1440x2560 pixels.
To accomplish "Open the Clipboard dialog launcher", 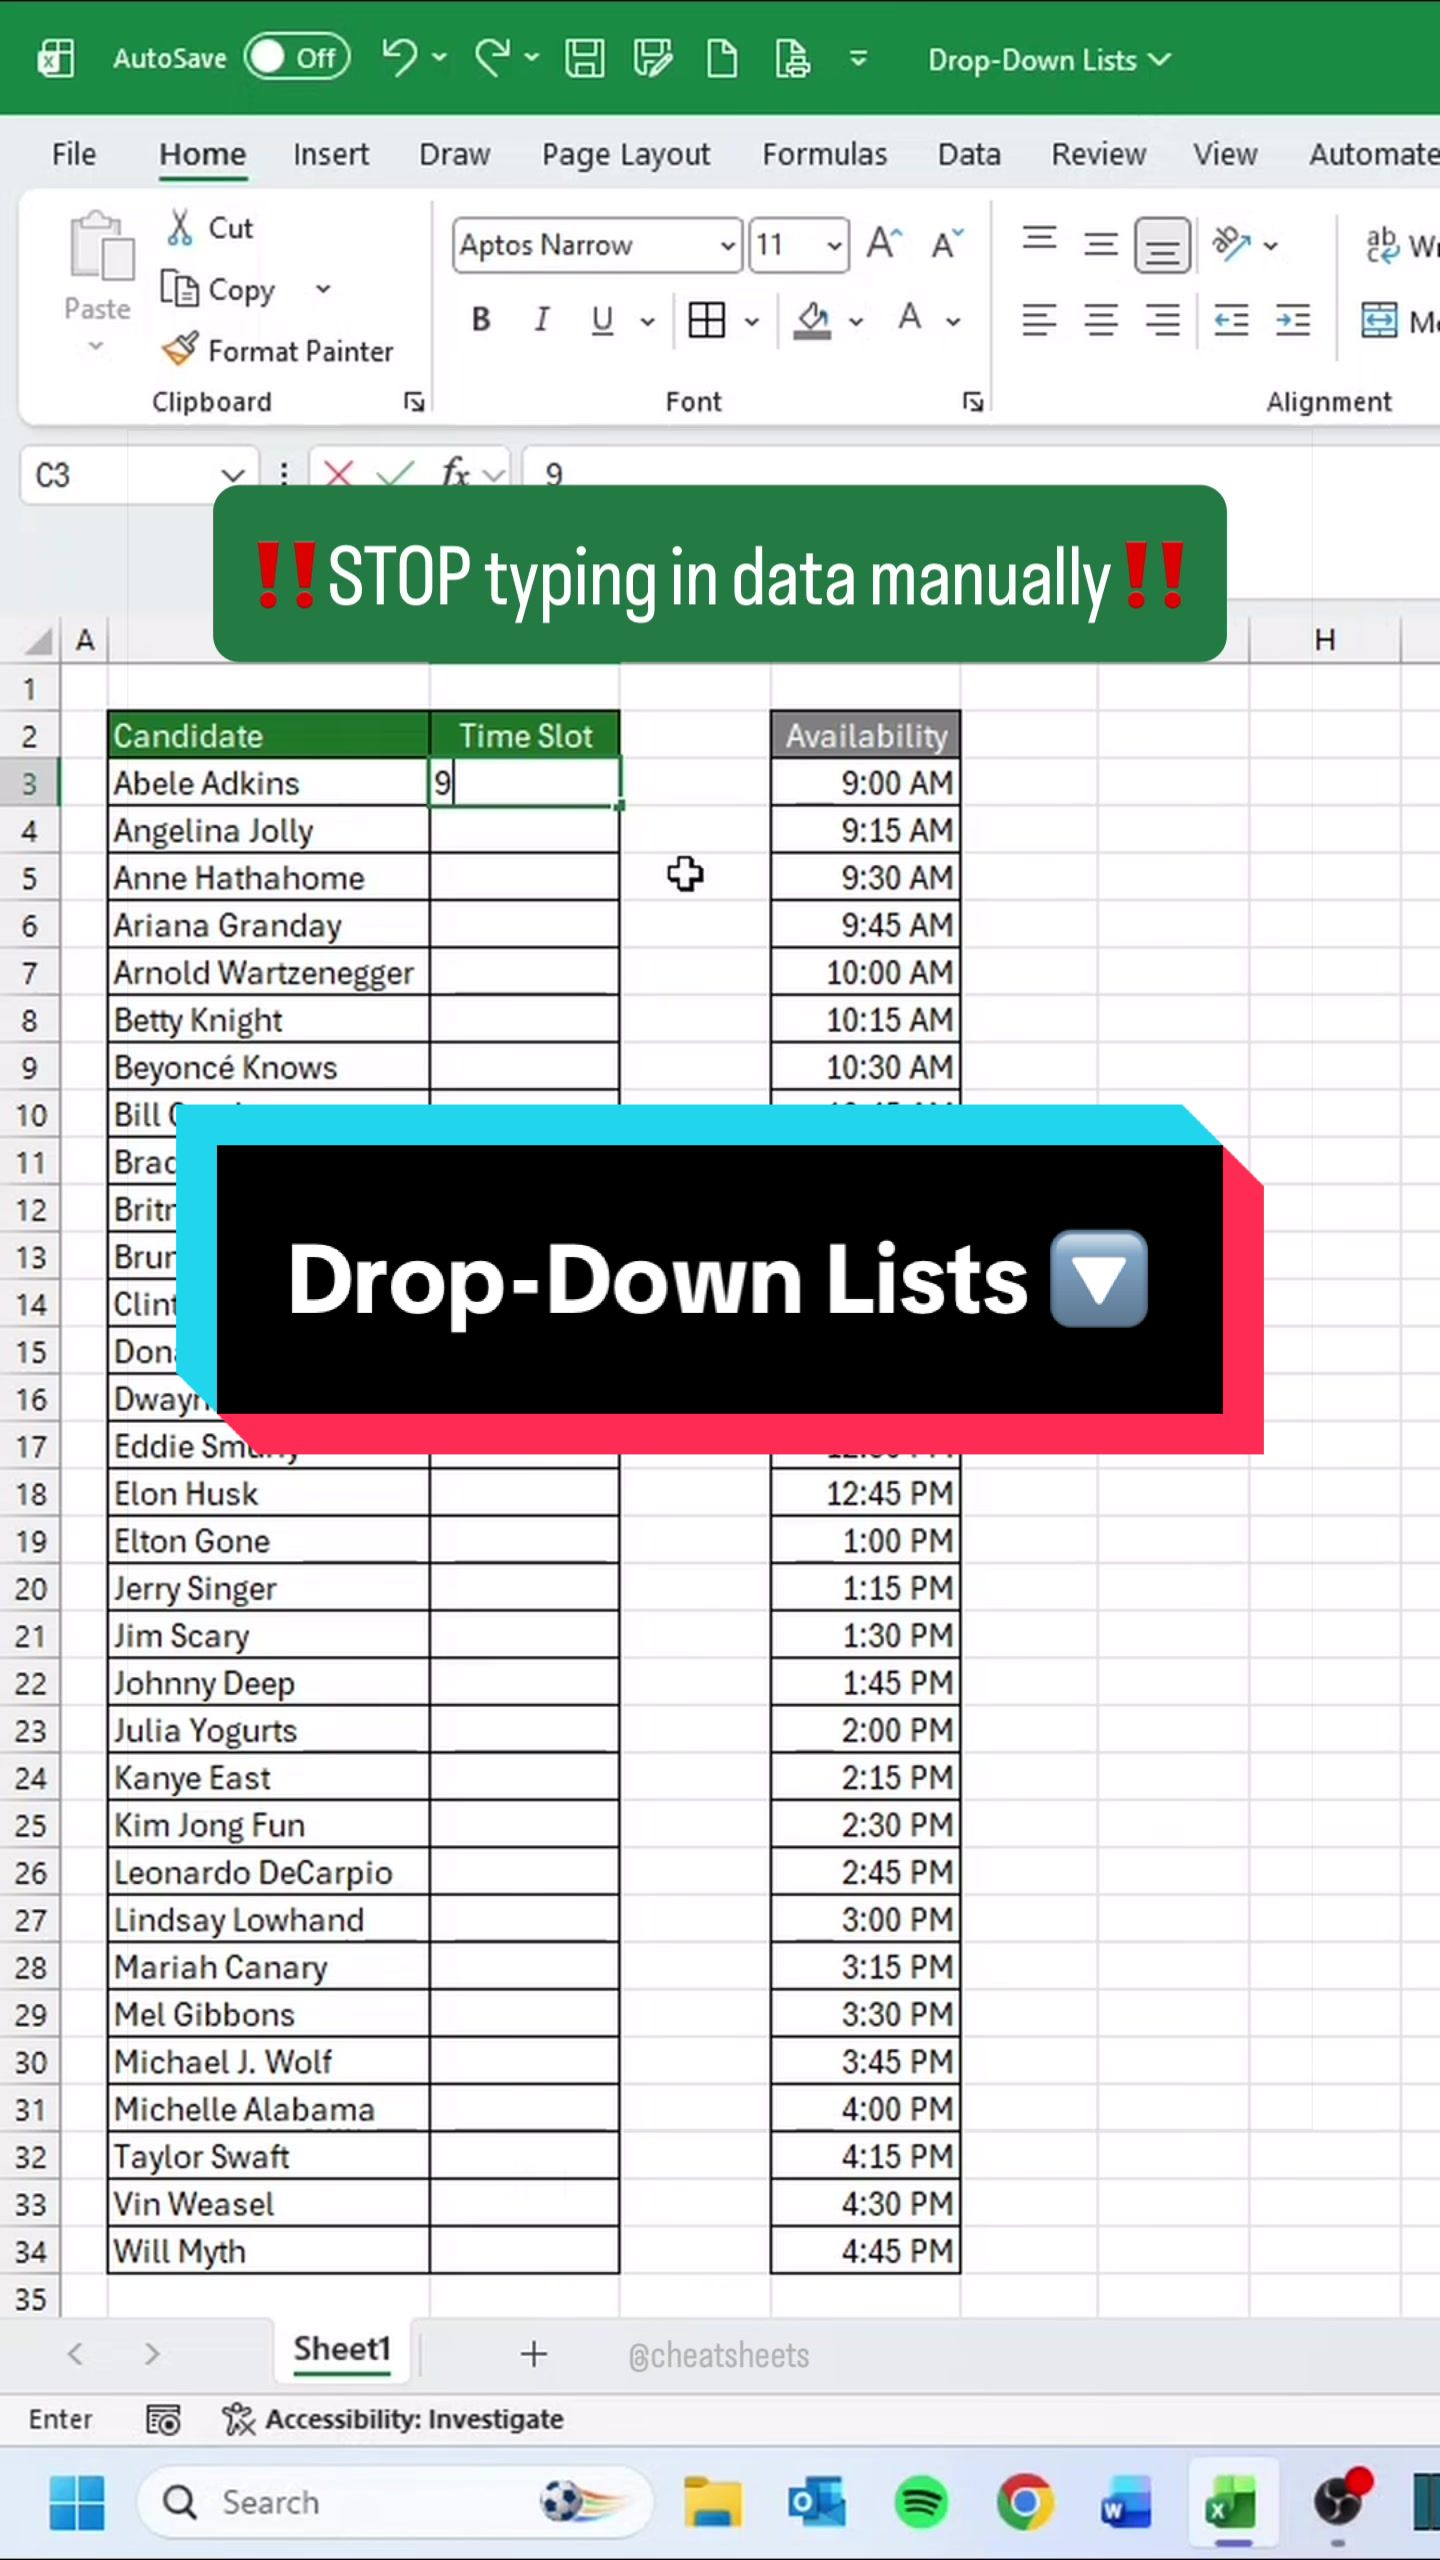I will point(413,402).
